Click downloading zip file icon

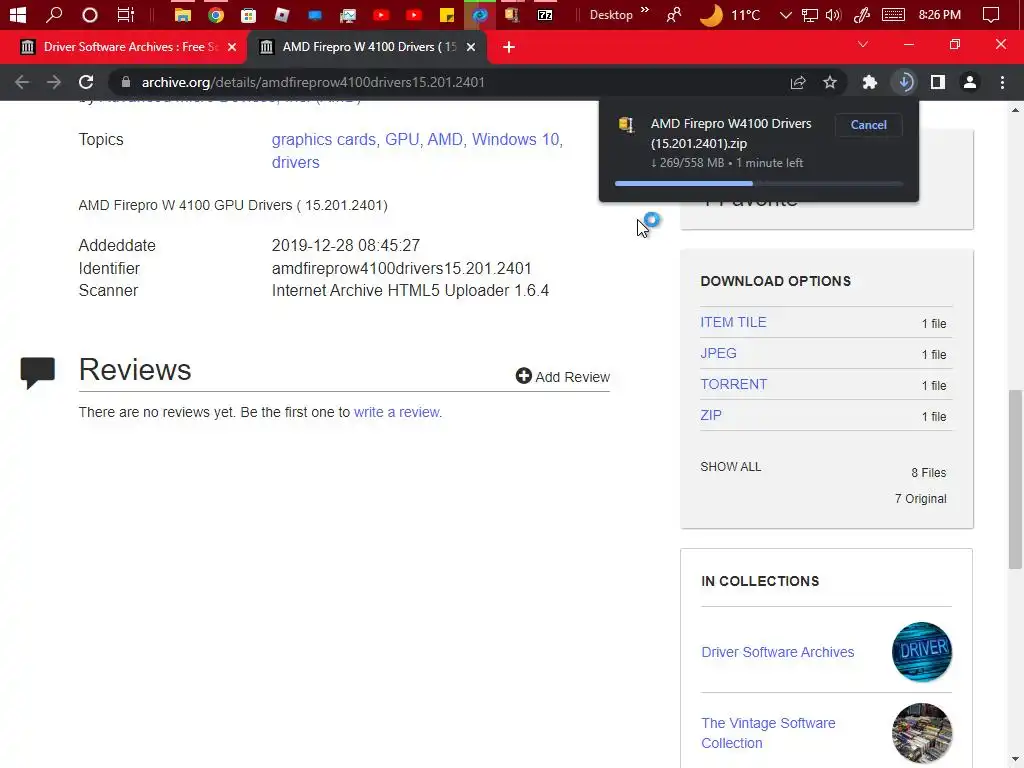click(x=626, y=125)
